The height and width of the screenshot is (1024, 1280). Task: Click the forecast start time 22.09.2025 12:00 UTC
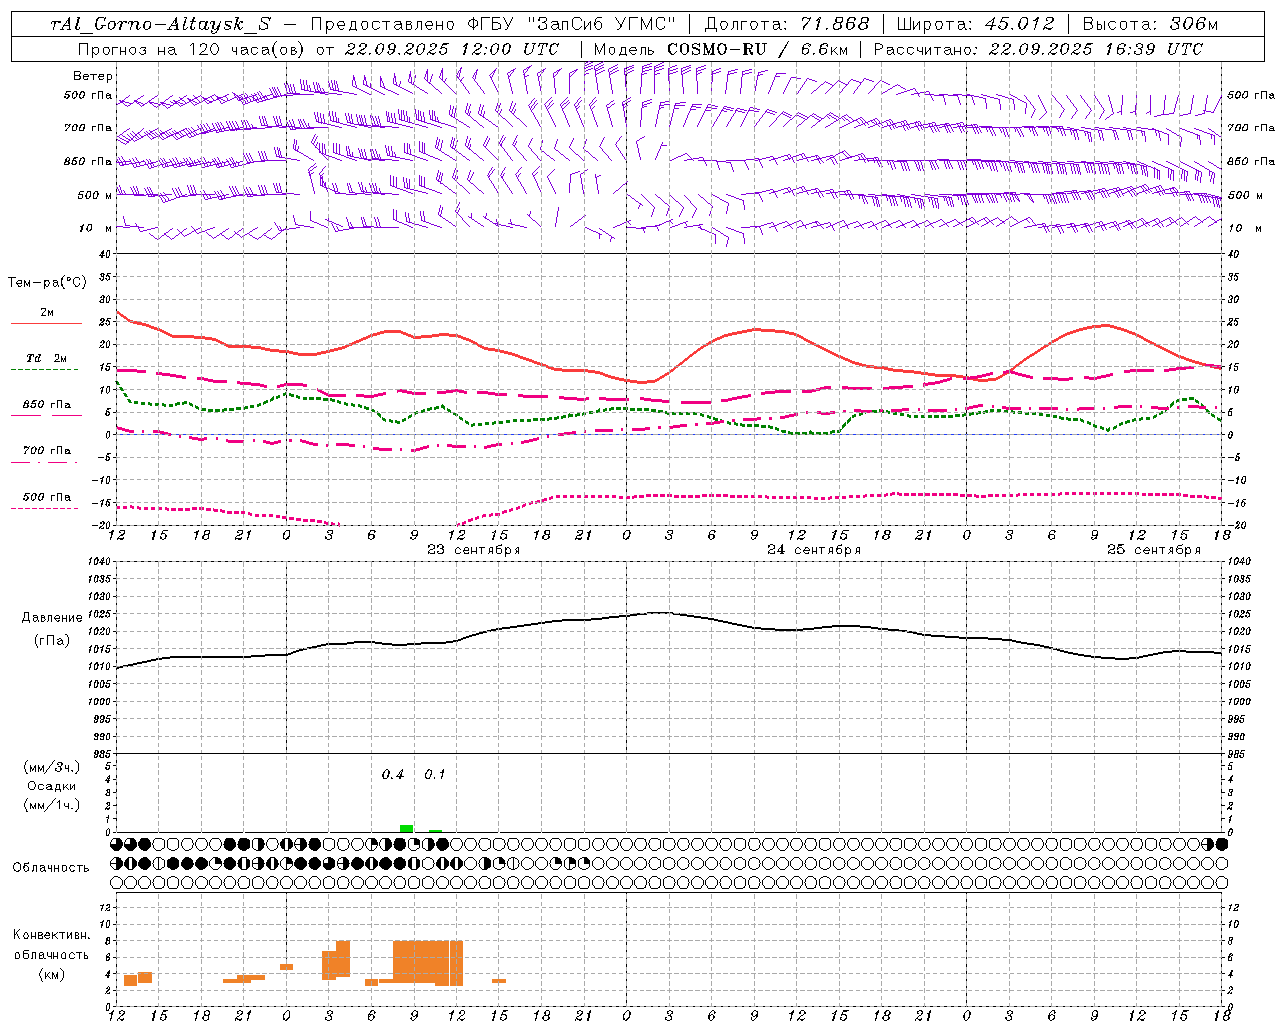click(x=452, y=49)
